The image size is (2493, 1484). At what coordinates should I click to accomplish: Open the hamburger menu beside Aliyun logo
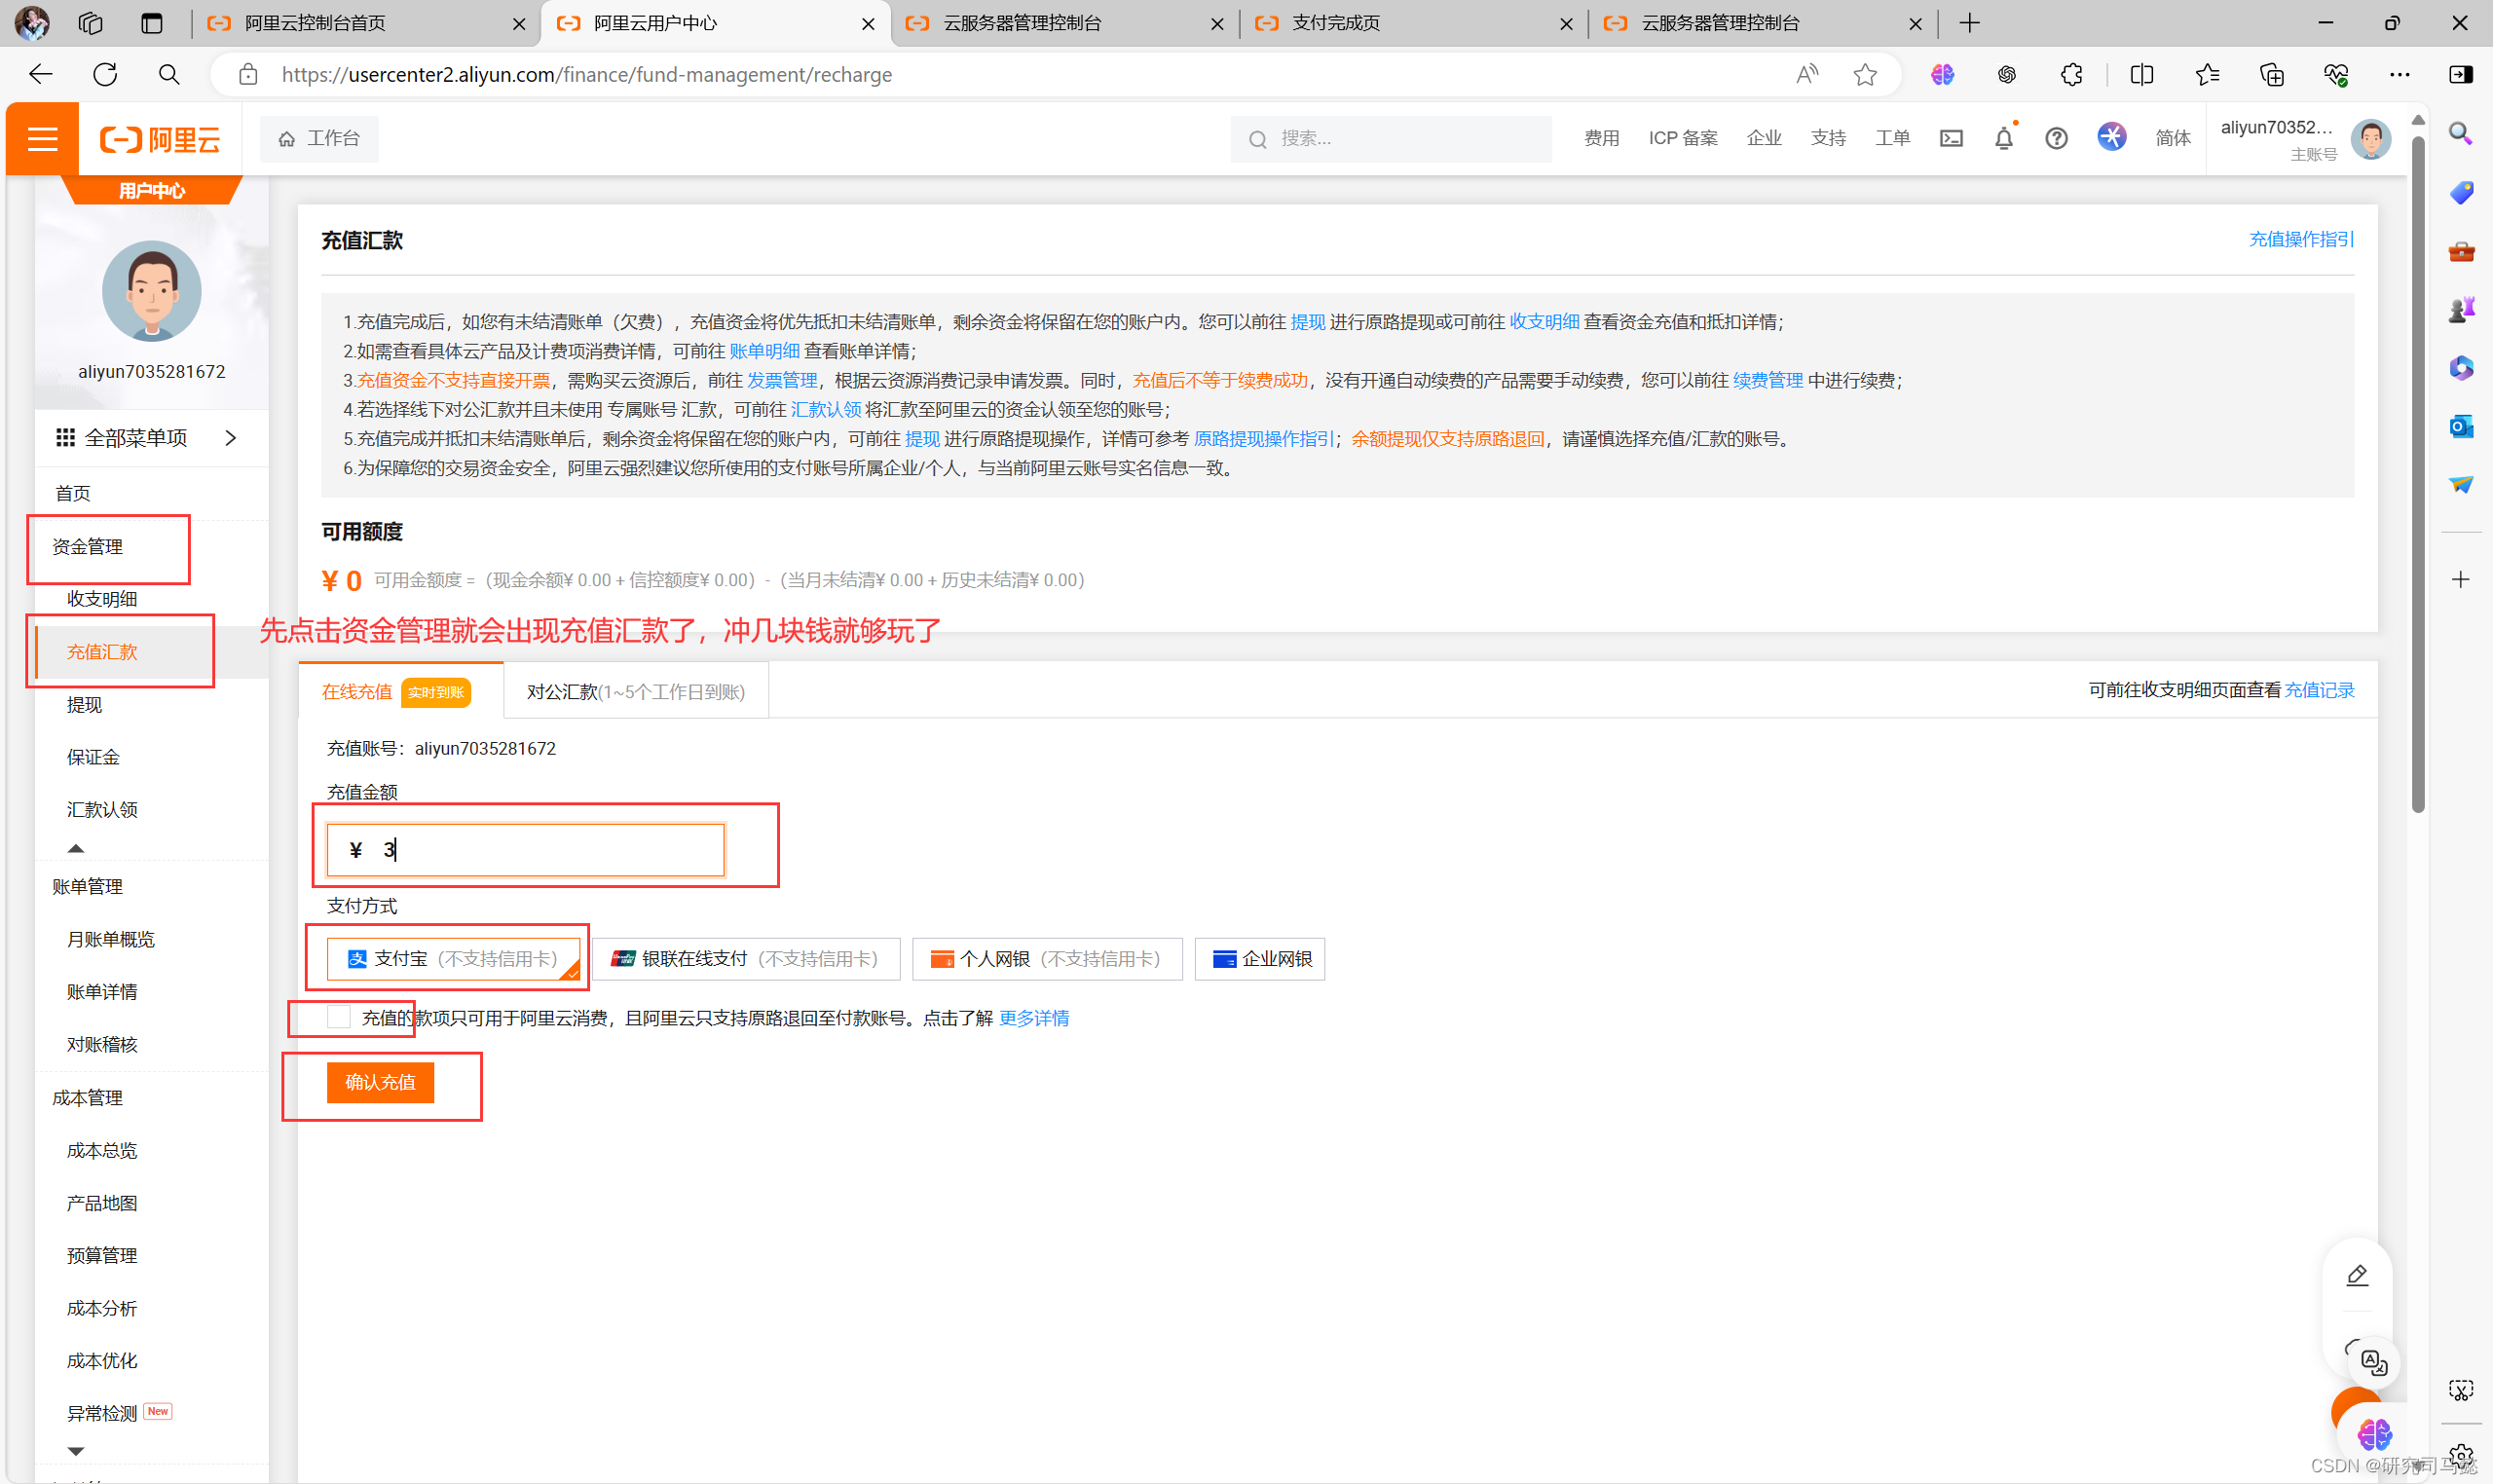(42, 139)
